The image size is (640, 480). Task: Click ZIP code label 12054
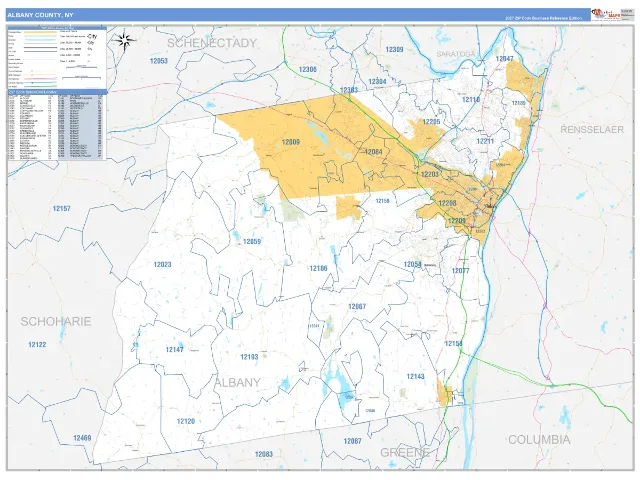412,264
